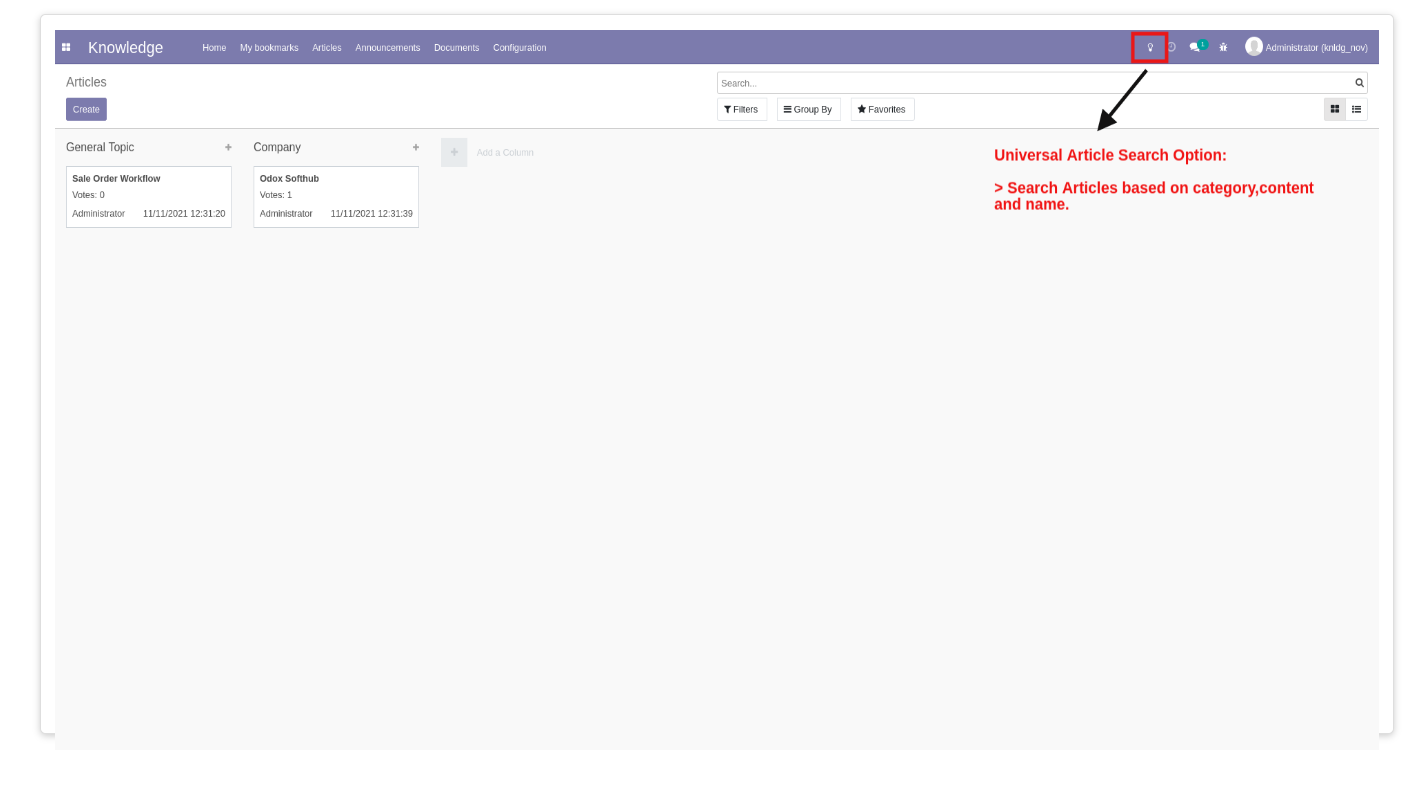Open the My bookmarks menu
Screen dimensions: 1407x795
point(269,48)
